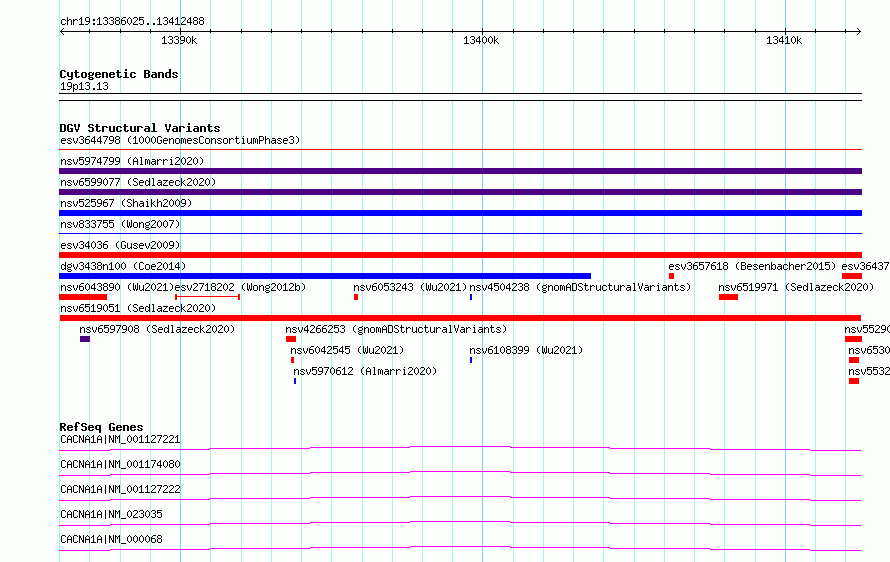Click the red bar below the nsv5529 label
Screen dimensions: 890x562
pyautogui.click(x=853, y=339)
